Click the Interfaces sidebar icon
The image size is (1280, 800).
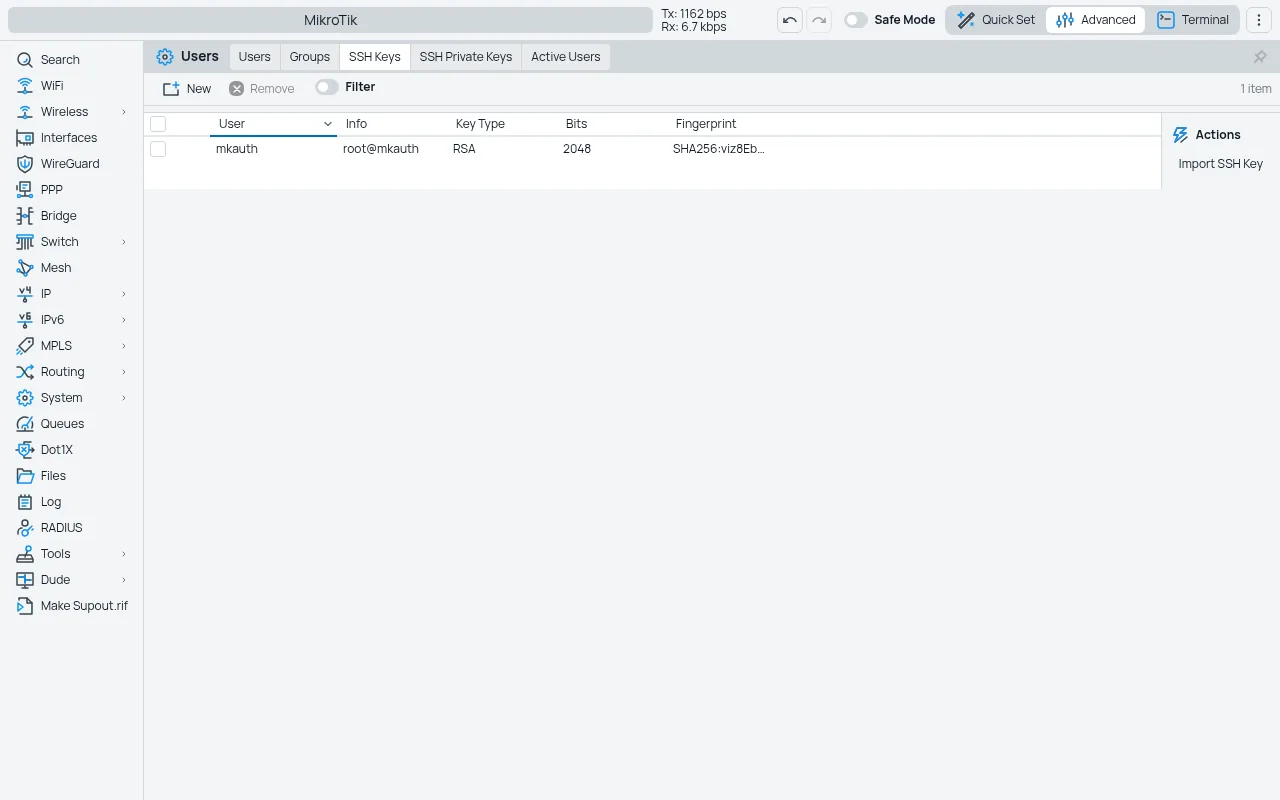tap(25, 138)
